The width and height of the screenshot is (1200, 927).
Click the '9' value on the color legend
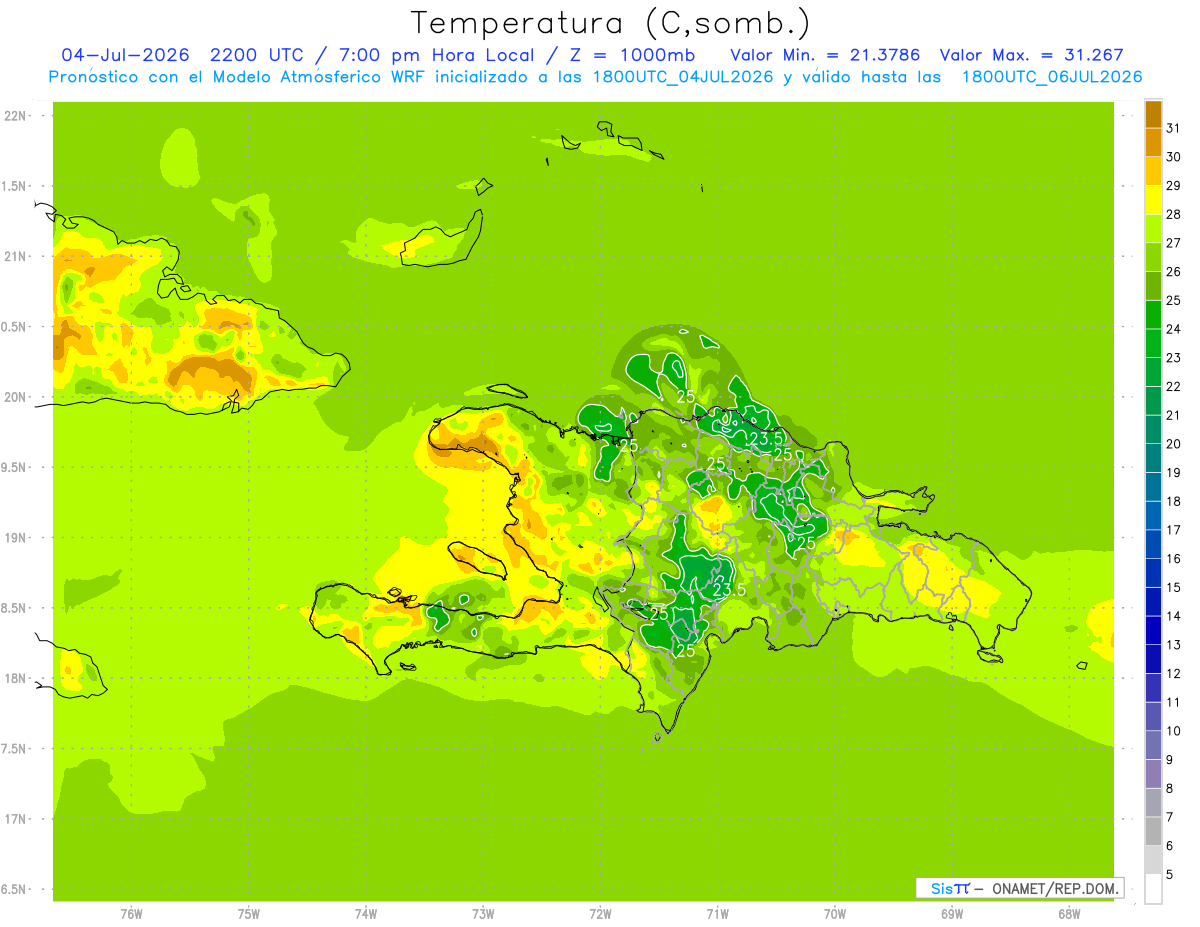1170,760
